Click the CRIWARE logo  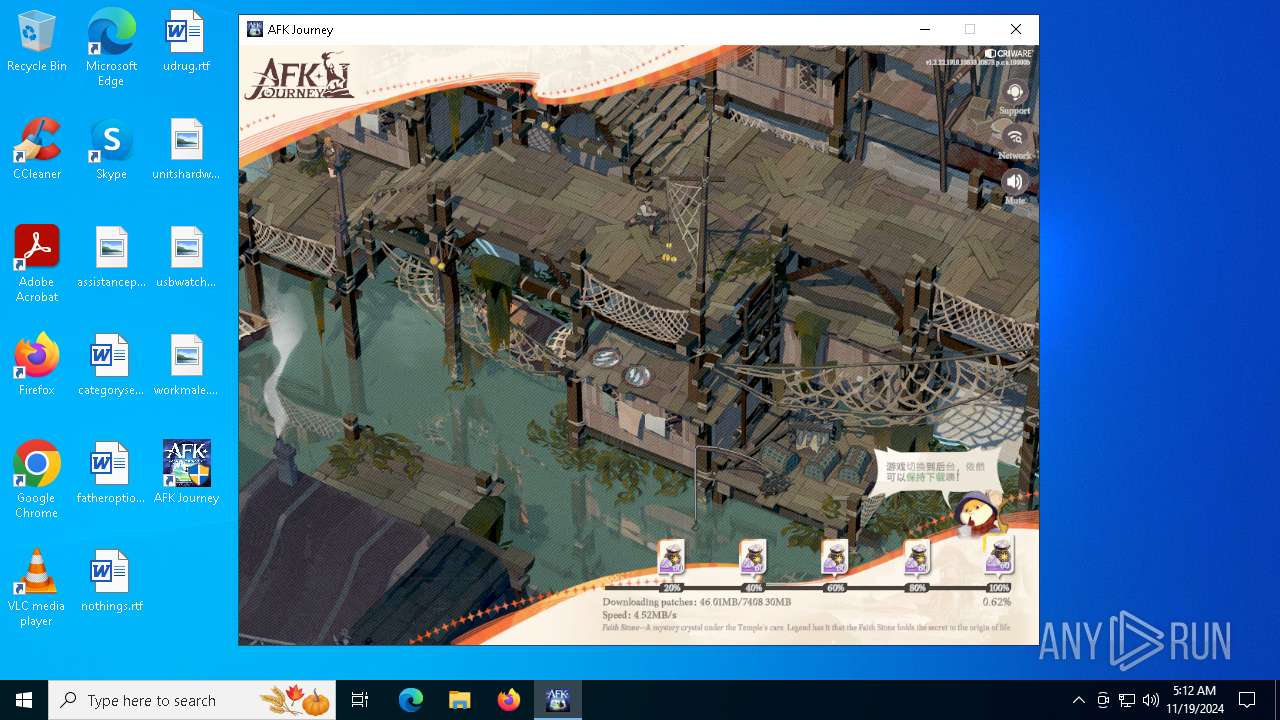click(1008, 54)
